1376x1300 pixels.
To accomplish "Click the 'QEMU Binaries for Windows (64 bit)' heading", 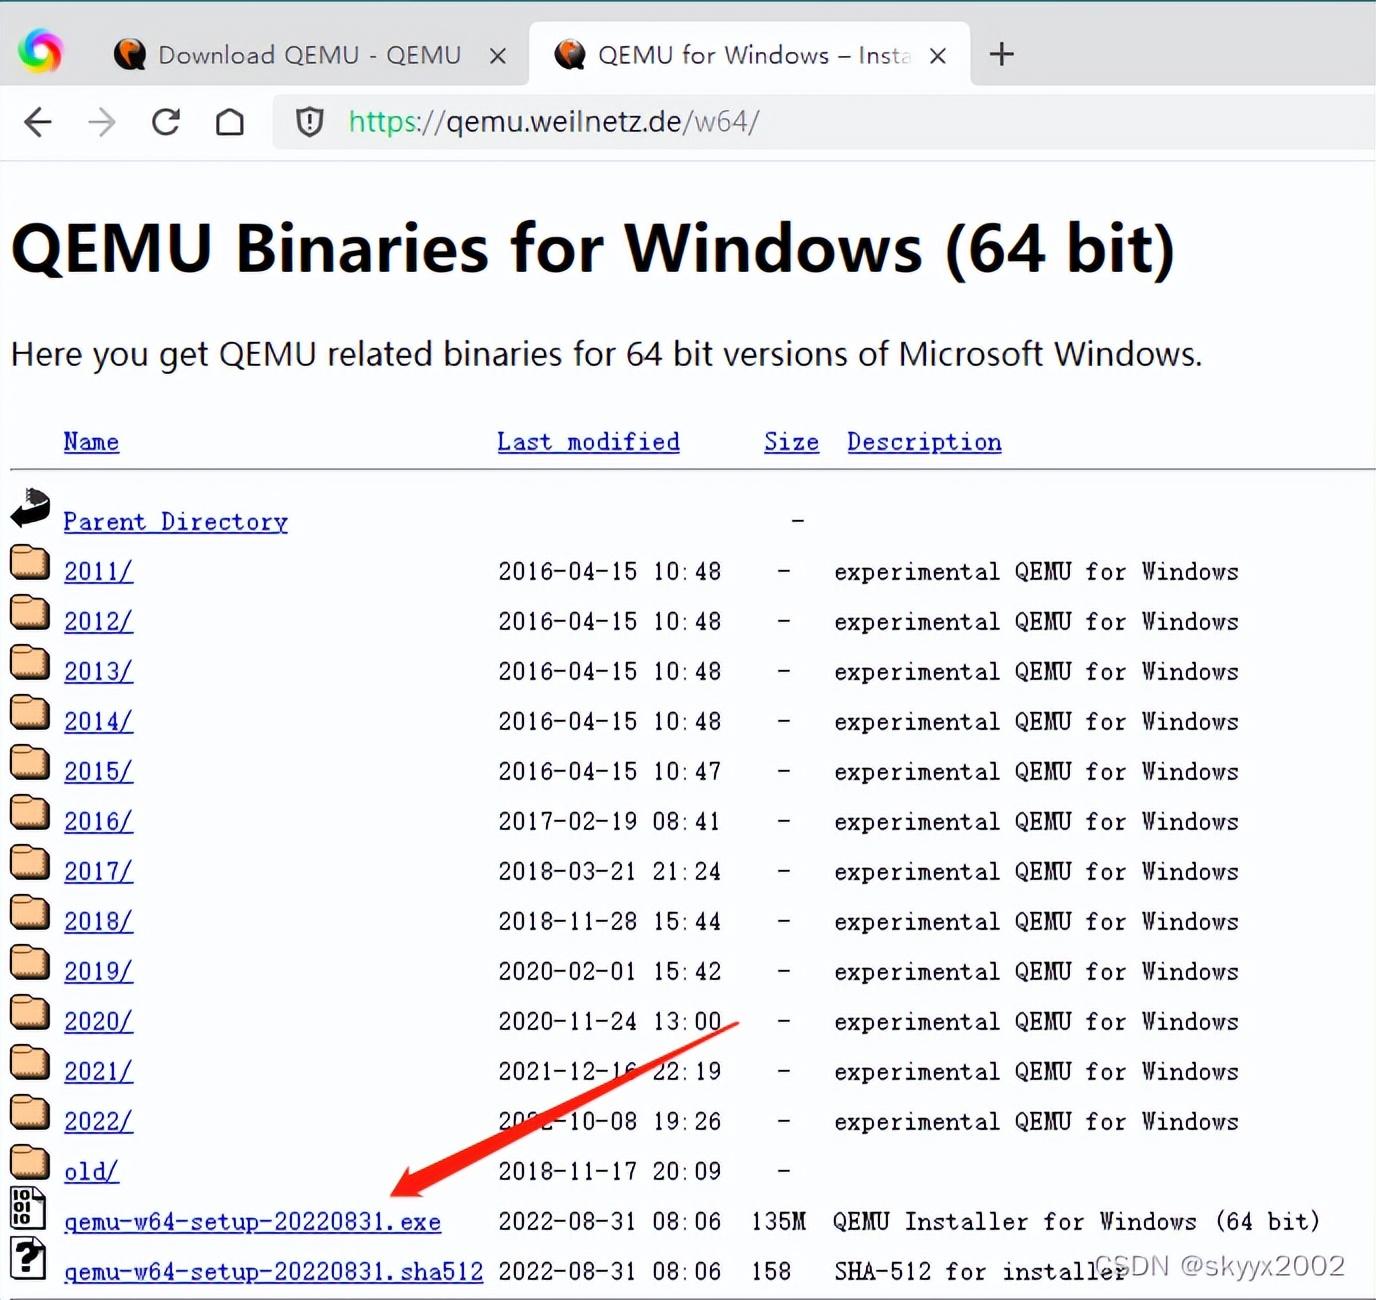I will click(x=593, y=248).
